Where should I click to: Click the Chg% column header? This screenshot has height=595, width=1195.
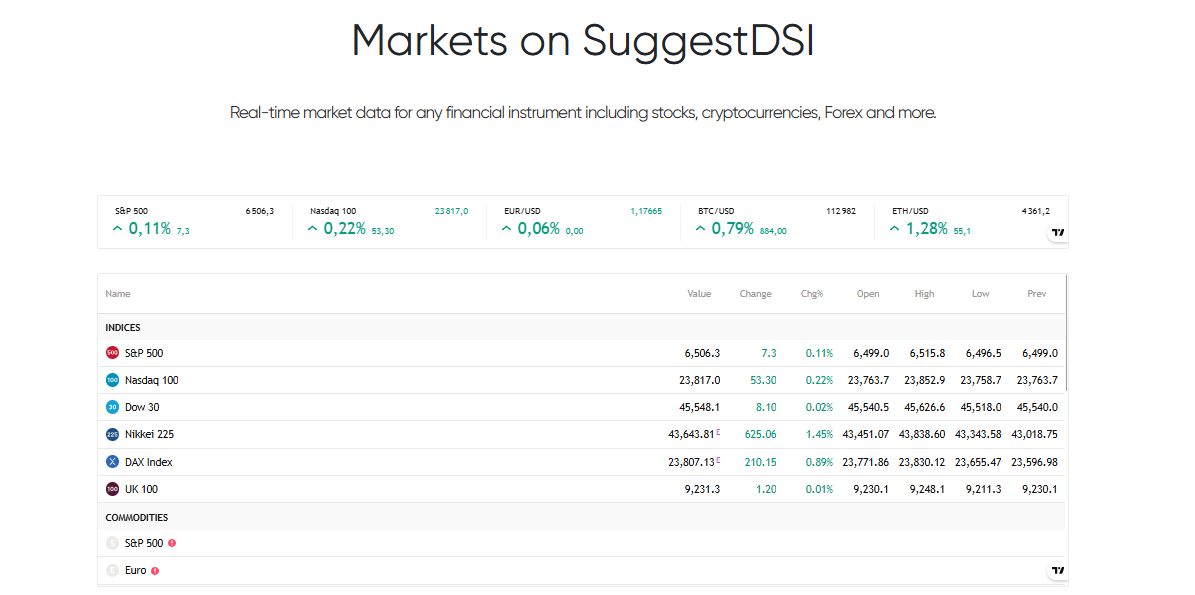(x=812, y=294)
